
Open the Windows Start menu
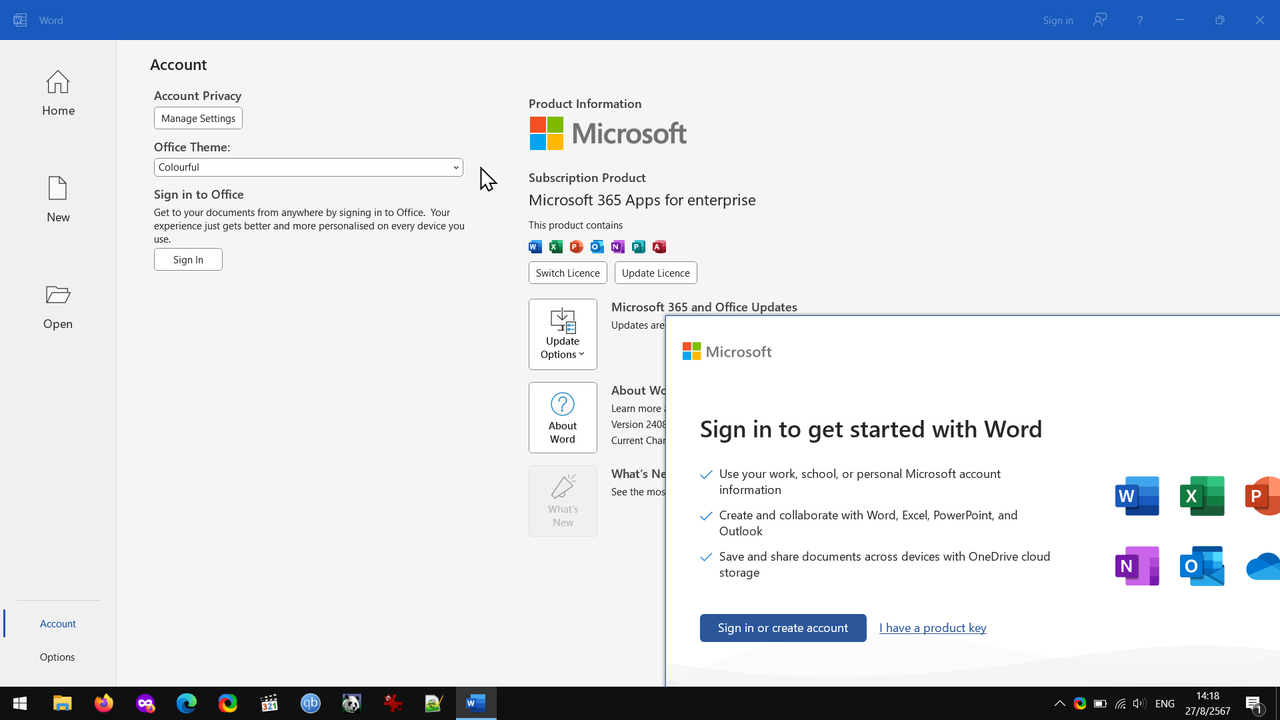tap(20, 704)
